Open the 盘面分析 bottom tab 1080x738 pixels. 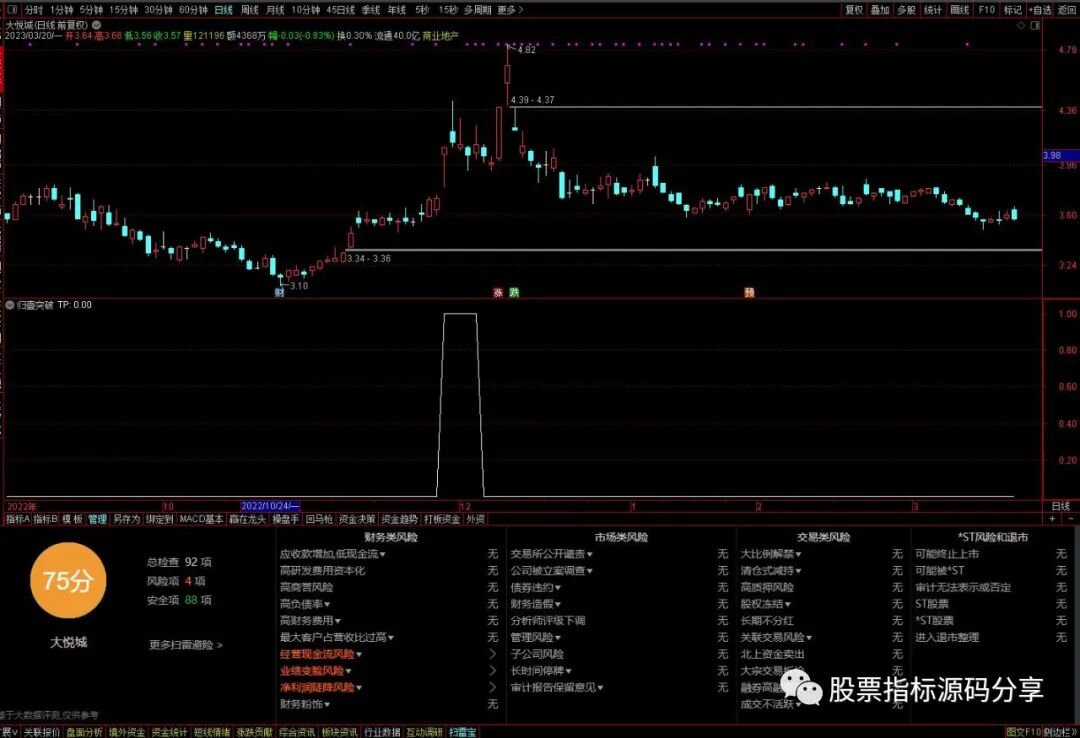tap(84, 732)
